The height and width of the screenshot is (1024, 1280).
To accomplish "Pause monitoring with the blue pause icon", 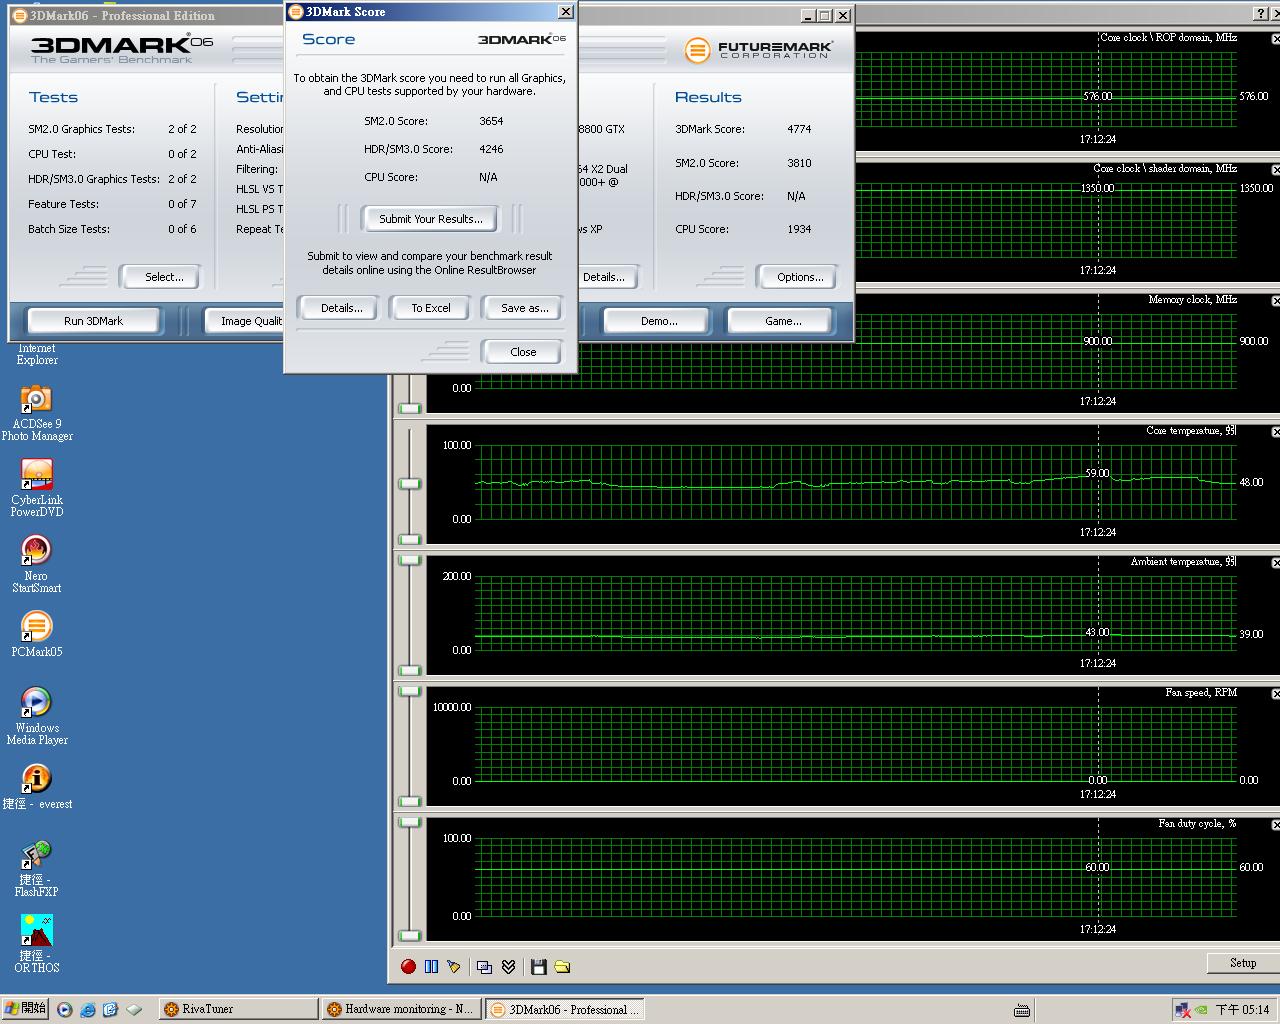I will [431, 966].
